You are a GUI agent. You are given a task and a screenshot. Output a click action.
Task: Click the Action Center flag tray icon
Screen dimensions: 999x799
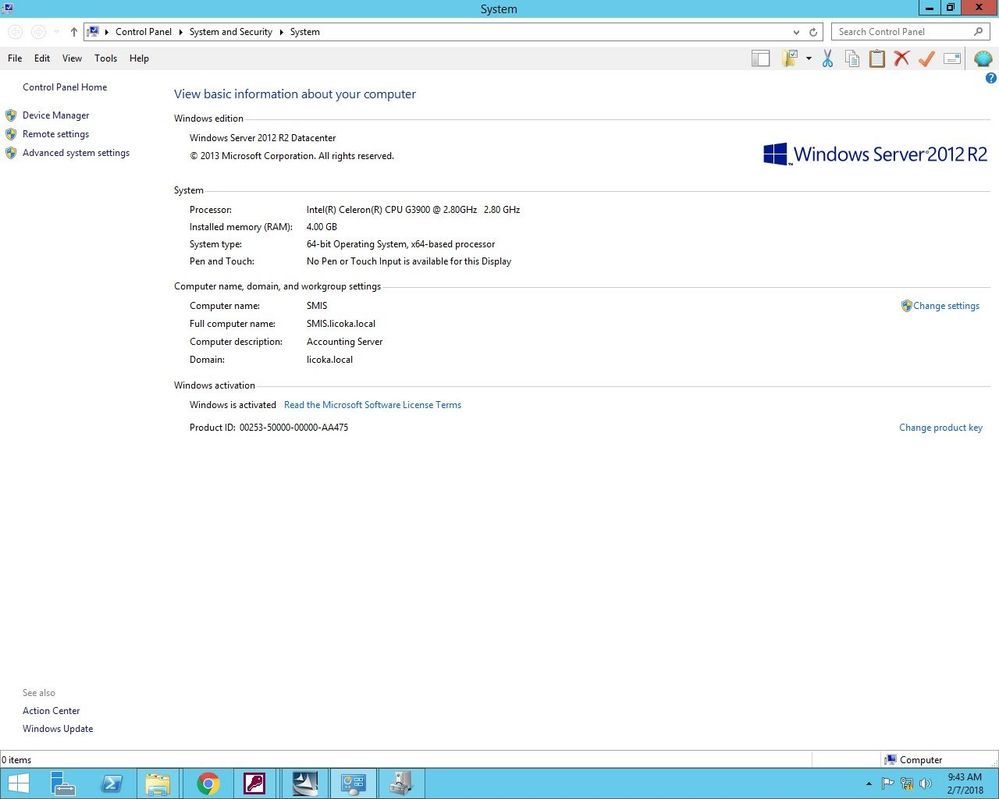point(887,784)
